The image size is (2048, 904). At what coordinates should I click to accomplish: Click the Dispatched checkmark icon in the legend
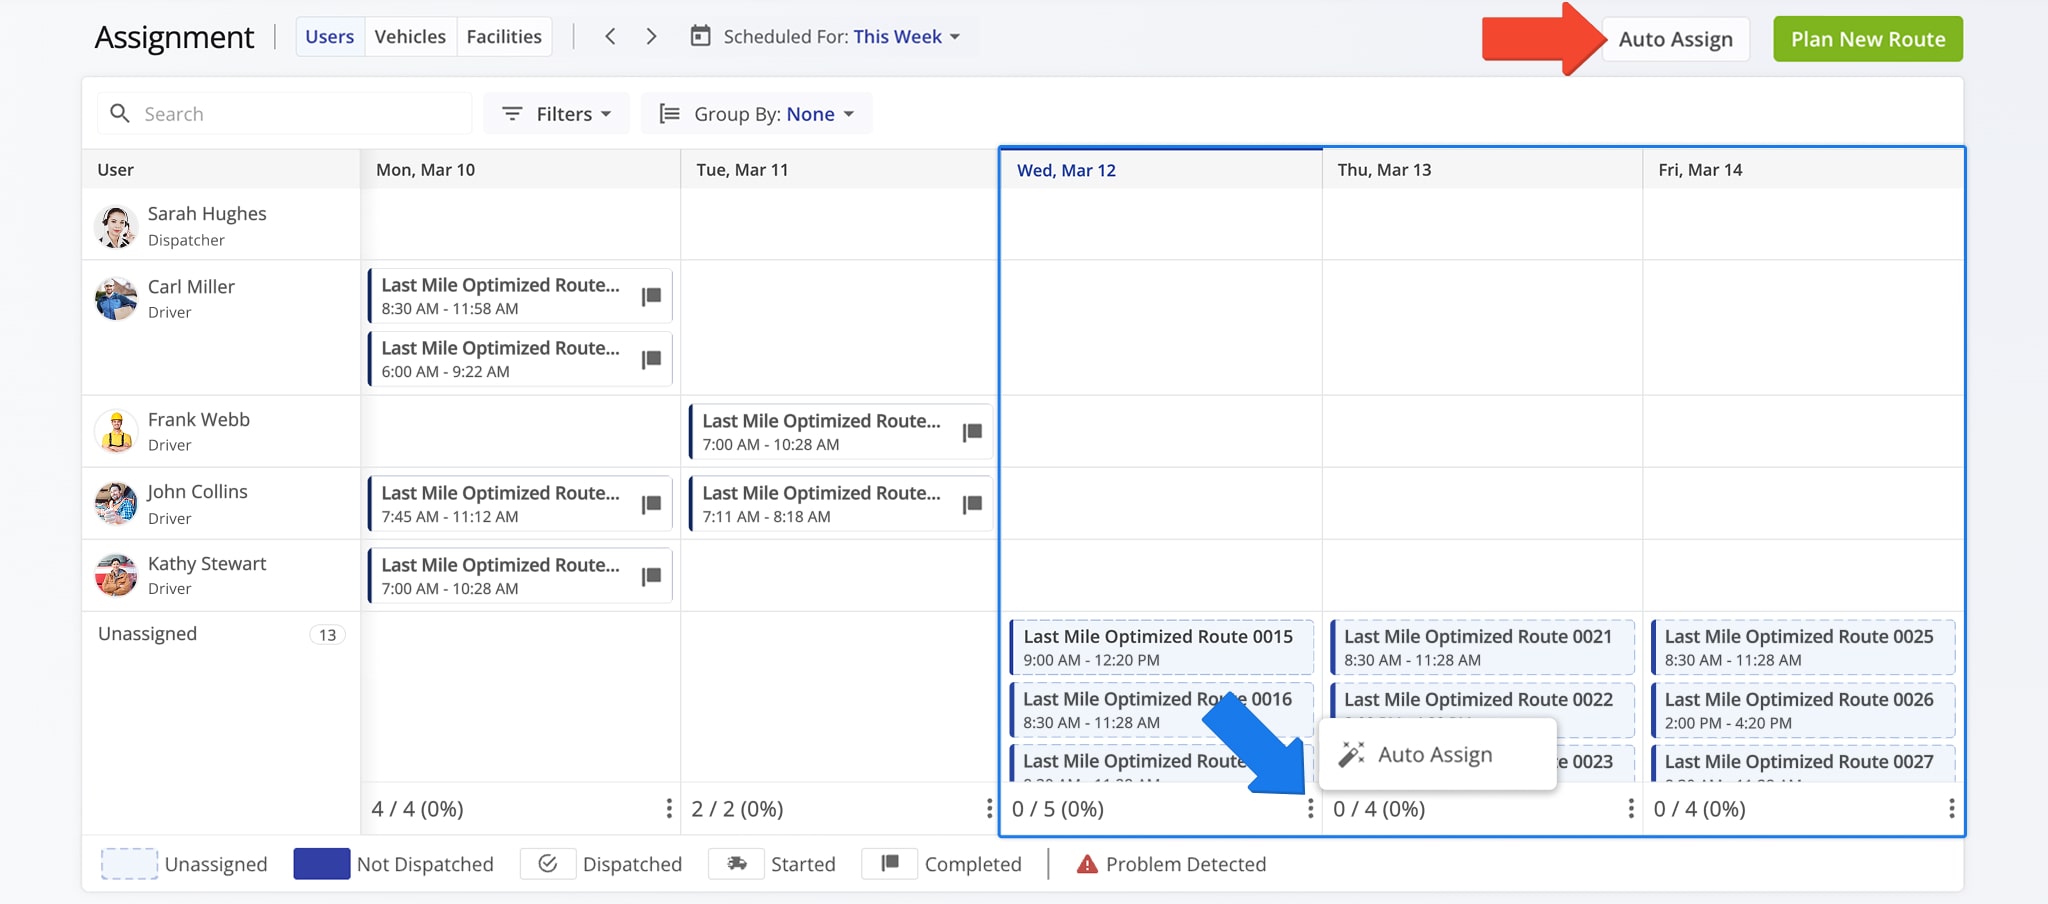point(548,863)
